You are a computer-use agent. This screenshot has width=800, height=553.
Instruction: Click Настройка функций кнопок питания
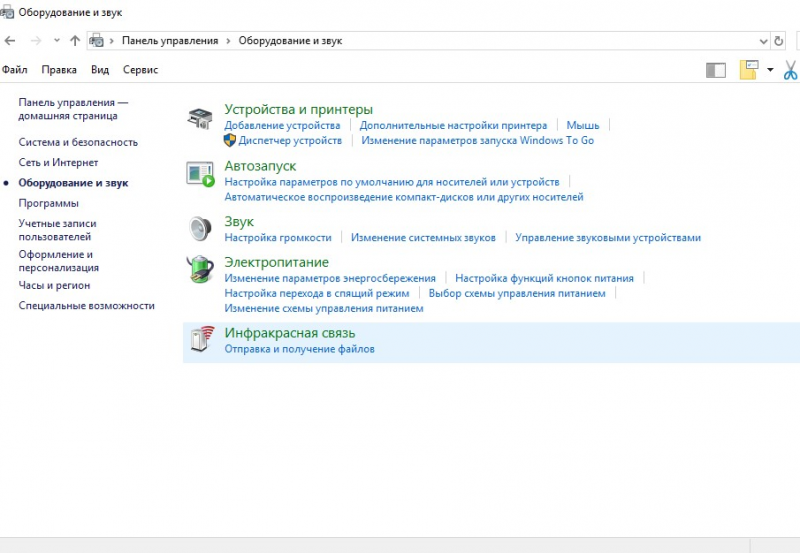click(x=544, y=278)
